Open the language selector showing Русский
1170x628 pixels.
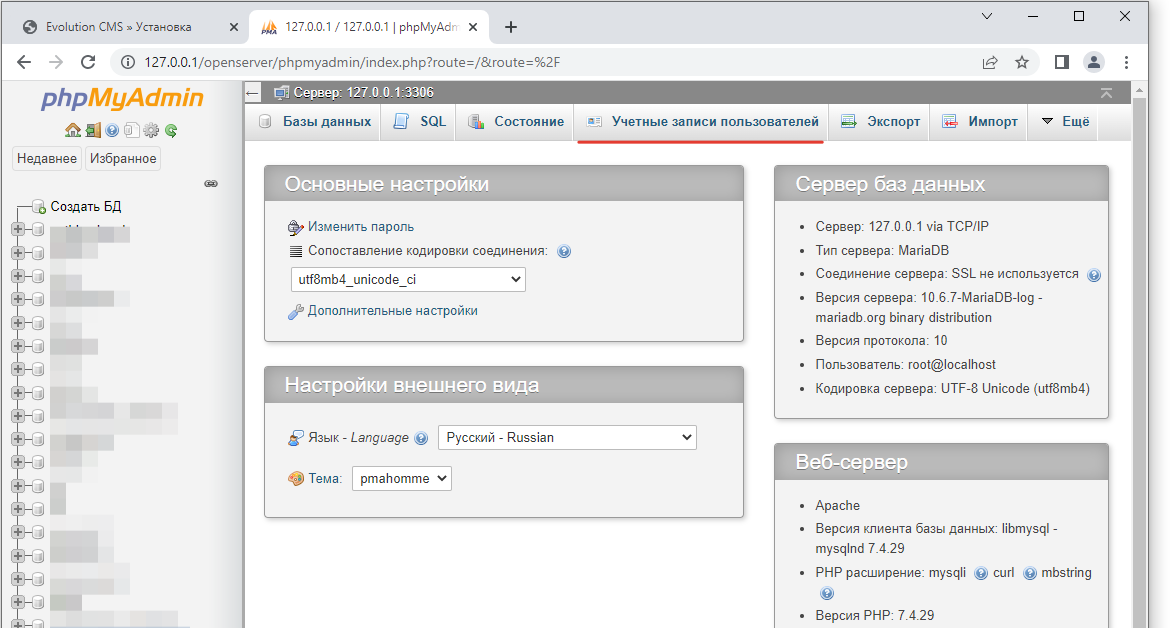[x=567, y=437]
